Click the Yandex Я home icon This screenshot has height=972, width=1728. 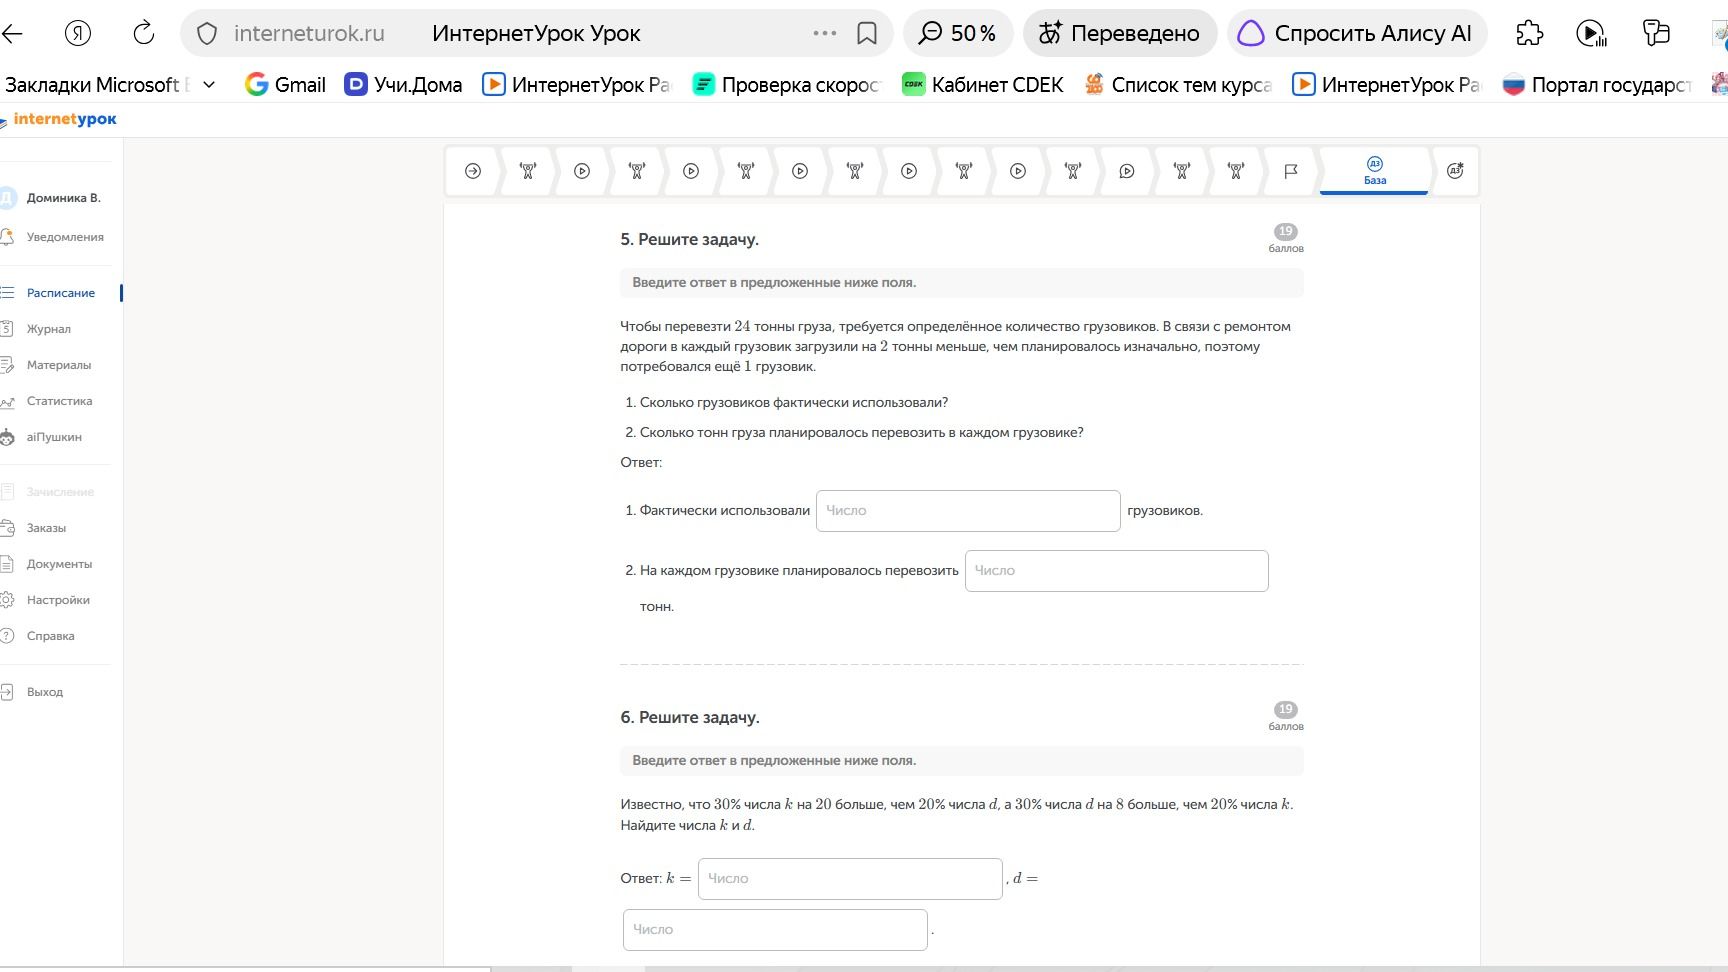point(78,33)
